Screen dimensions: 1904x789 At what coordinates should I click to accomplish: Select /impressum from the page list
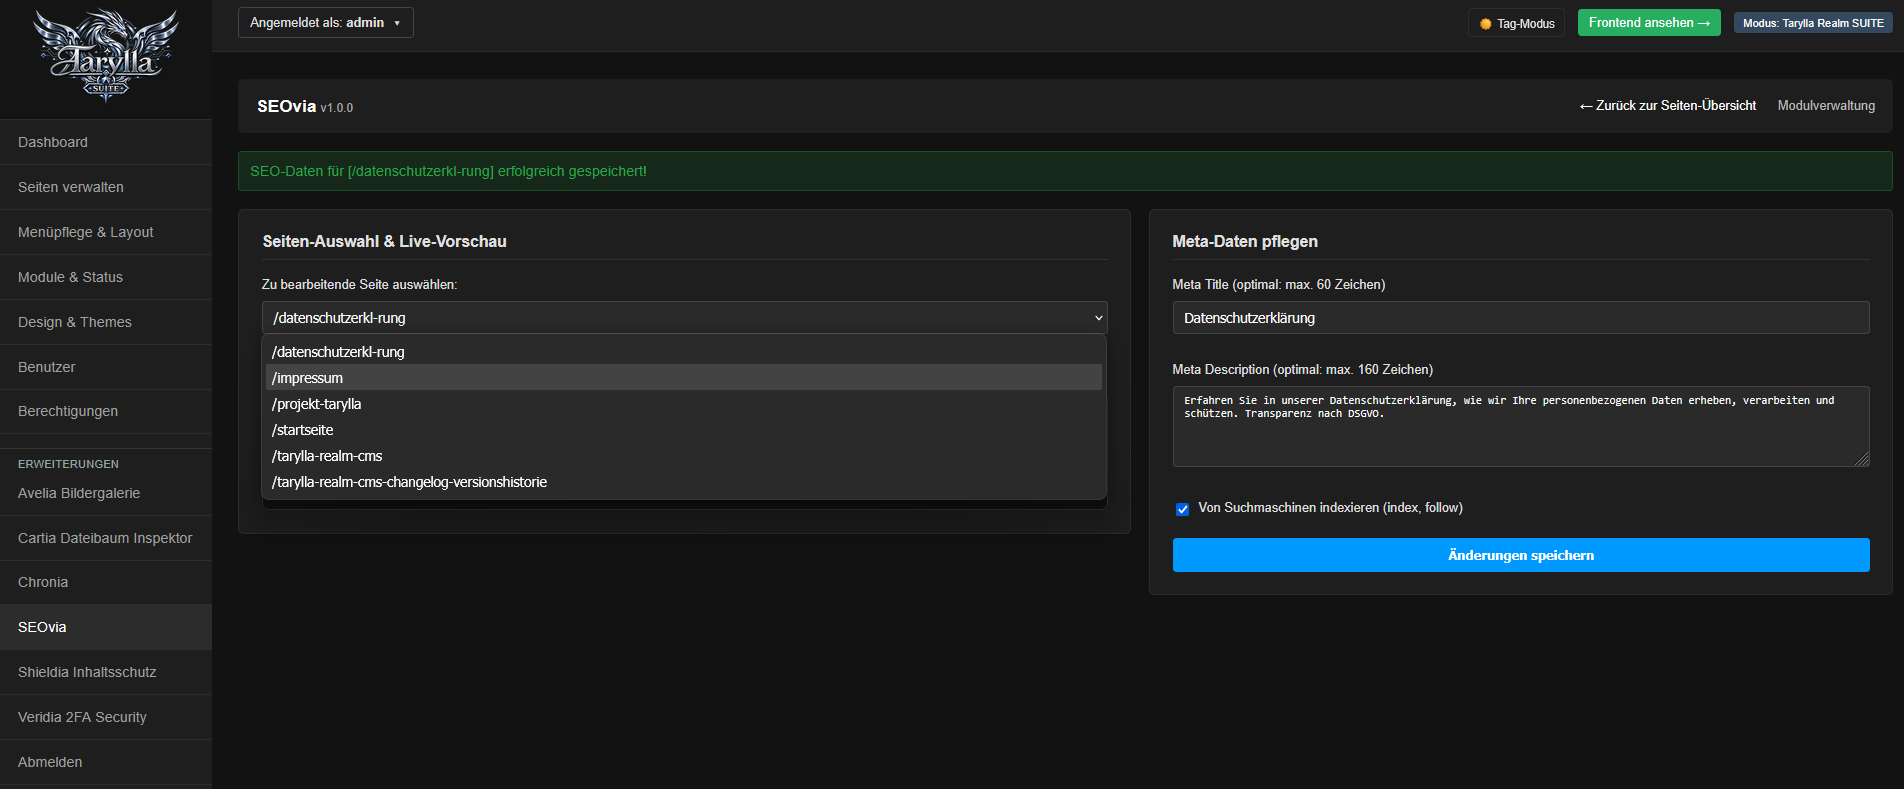684,378
